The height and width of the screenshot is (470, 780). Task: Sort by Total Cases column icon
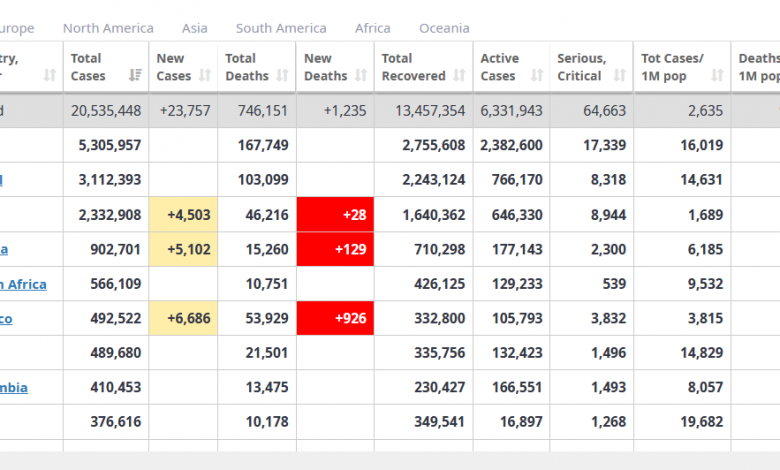(x=135, y=75)
